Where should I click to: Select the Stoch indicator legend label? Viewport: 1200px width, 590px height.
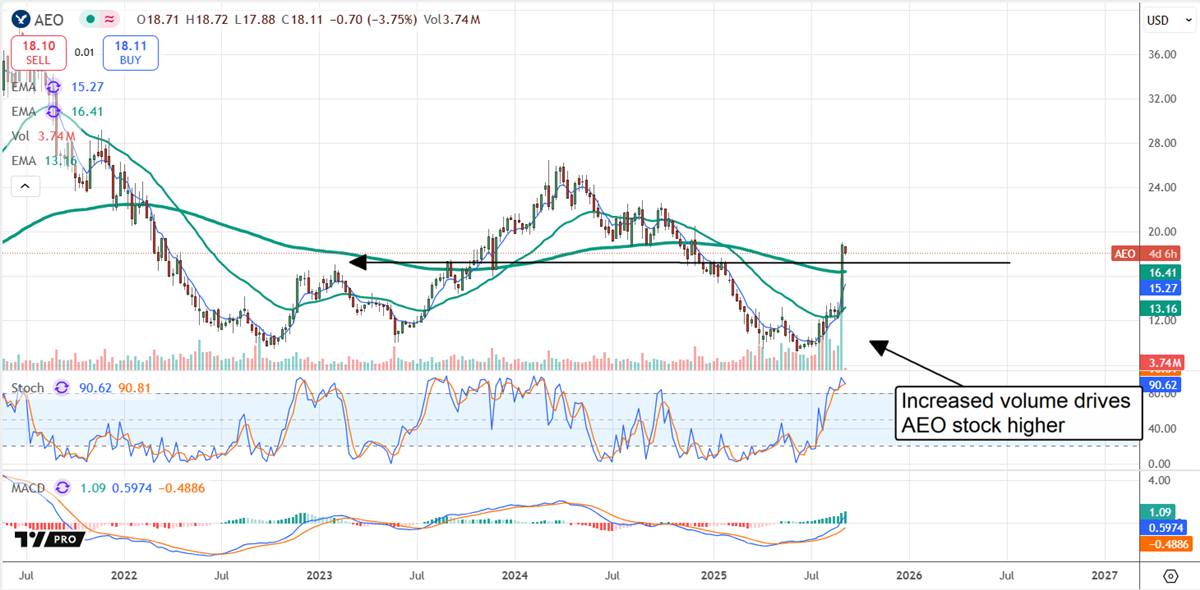pos(28,388)
